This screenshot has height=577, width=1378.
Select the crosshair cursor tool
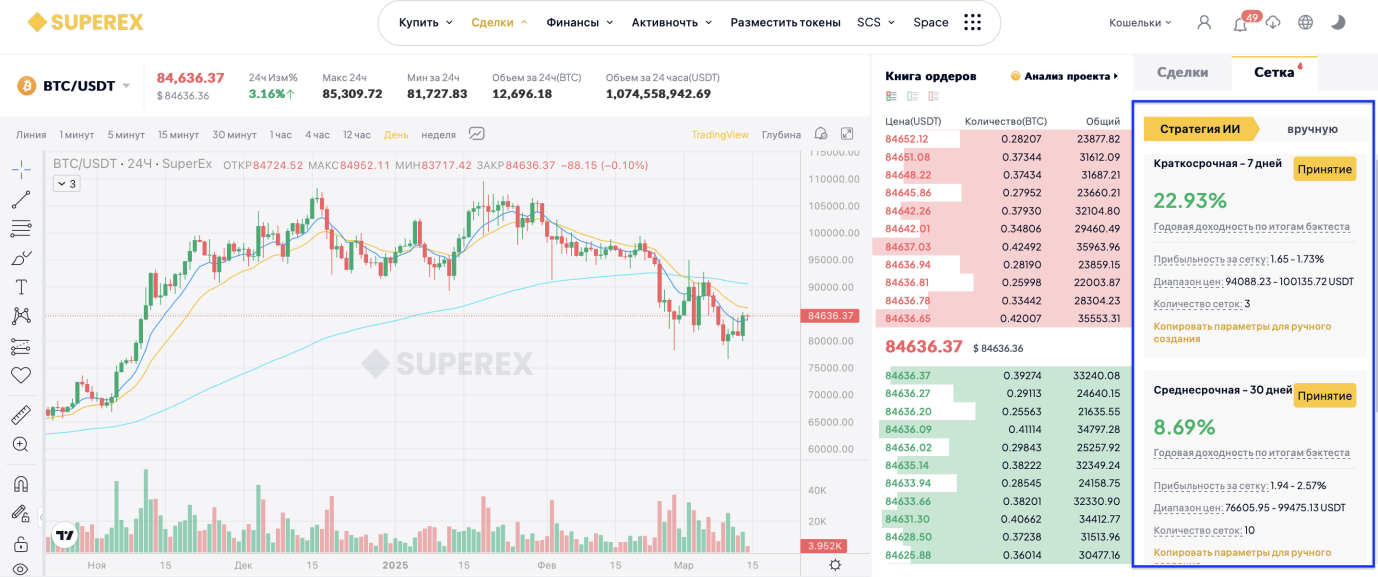pos(21,169)
